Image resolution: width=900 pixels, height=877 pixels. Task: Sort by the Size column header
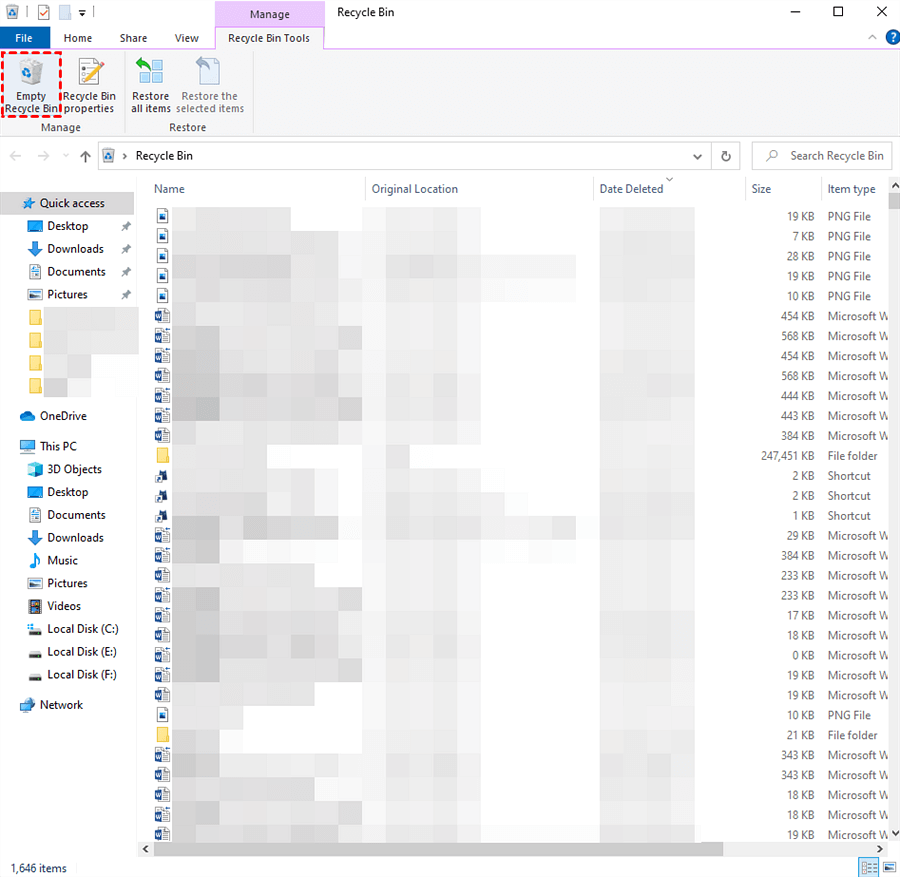click(761, 189)
